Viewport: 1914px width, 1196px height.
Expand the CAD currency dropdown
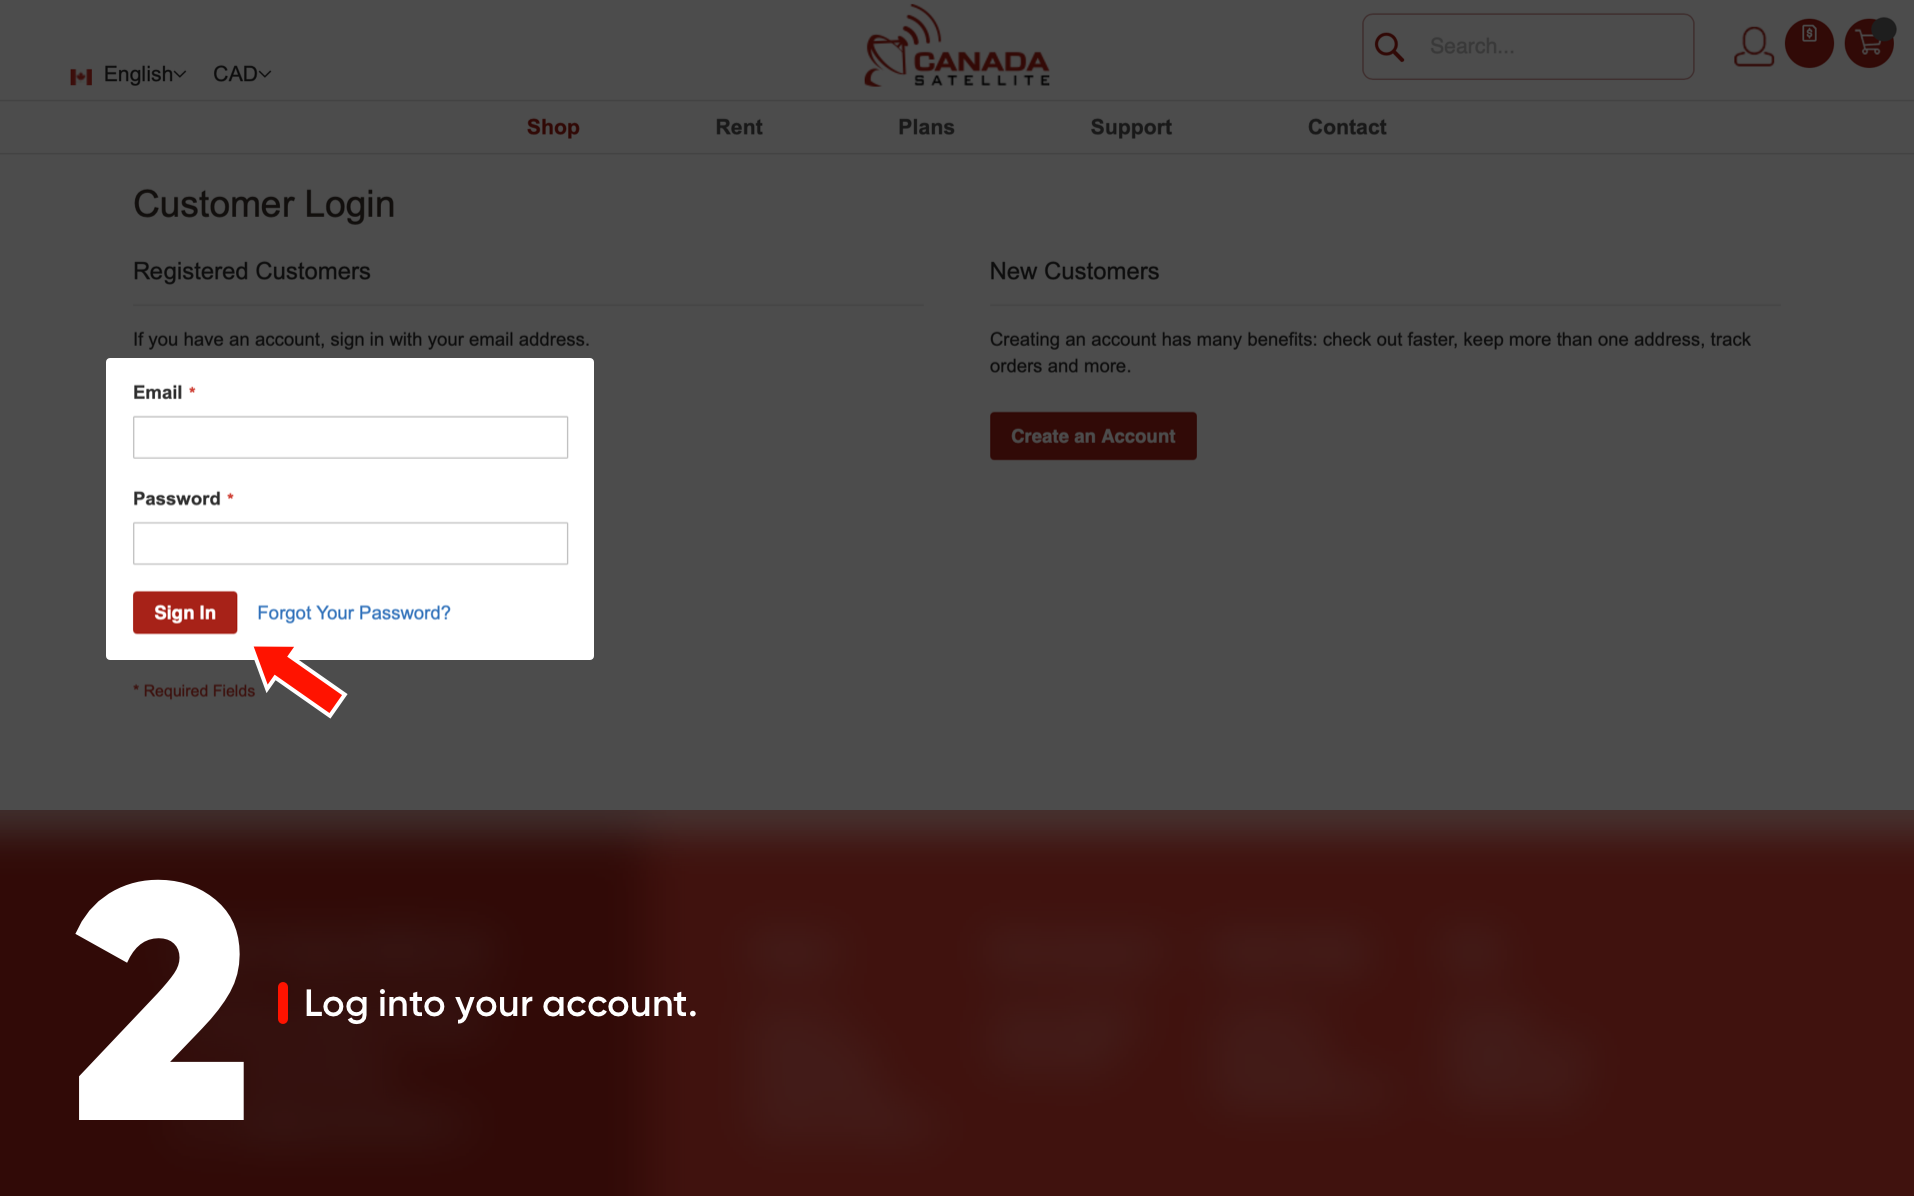tap(242, 74)
